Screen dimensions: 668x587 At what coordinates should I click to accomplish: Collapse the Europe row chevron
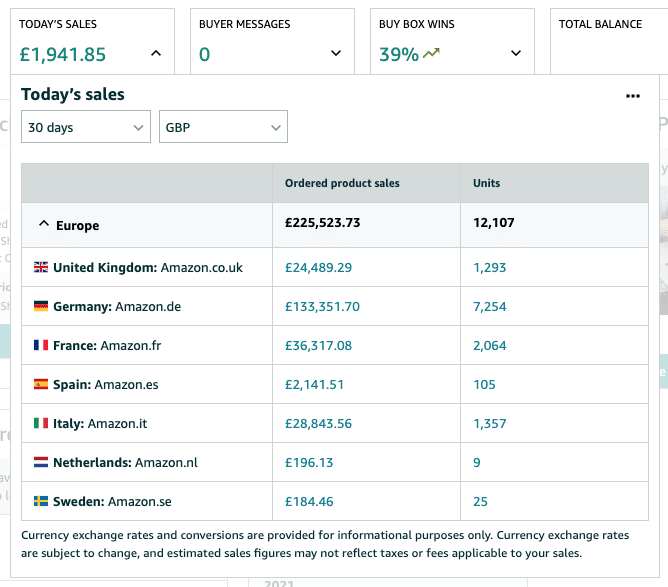click(x=44, y=223)
